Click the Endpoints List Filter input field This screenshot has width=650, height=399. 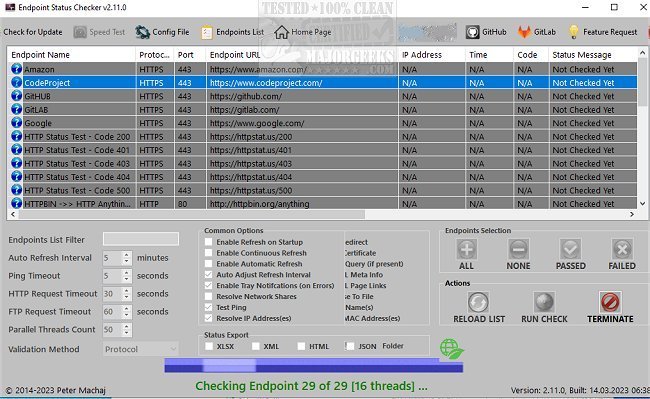(141, 239)
